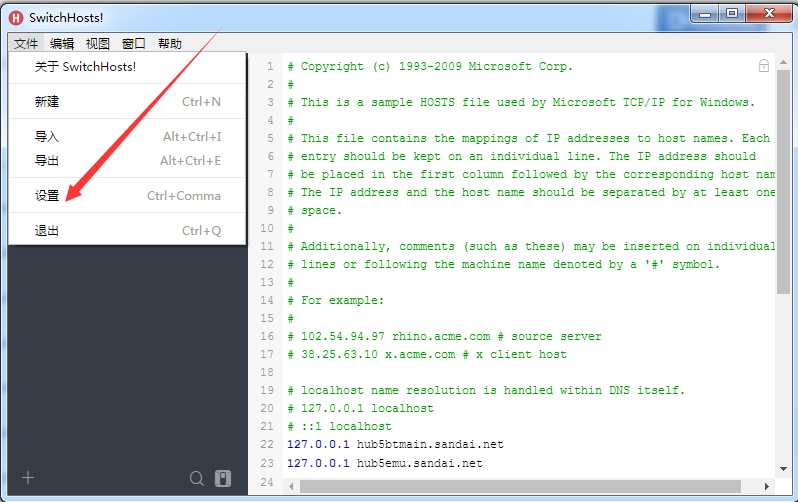798x502 pixels.
Task: Minimize the SwitchHosts! window
Action: [x=705, y=14]
